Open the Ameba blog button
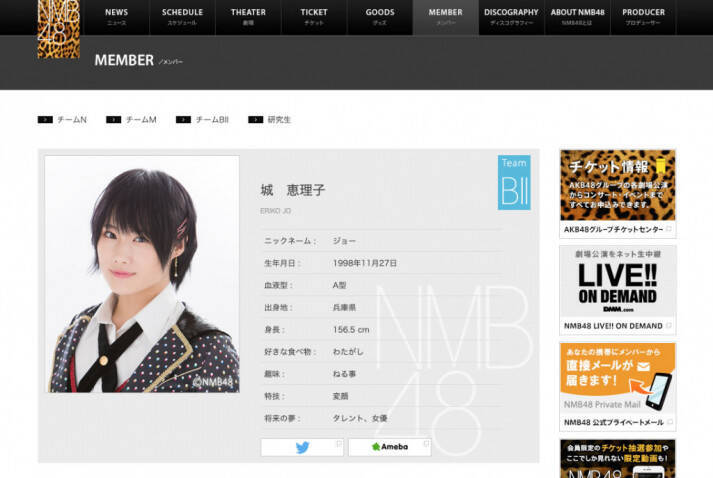This screenshot has width=713, height=478. pos(389,447)
